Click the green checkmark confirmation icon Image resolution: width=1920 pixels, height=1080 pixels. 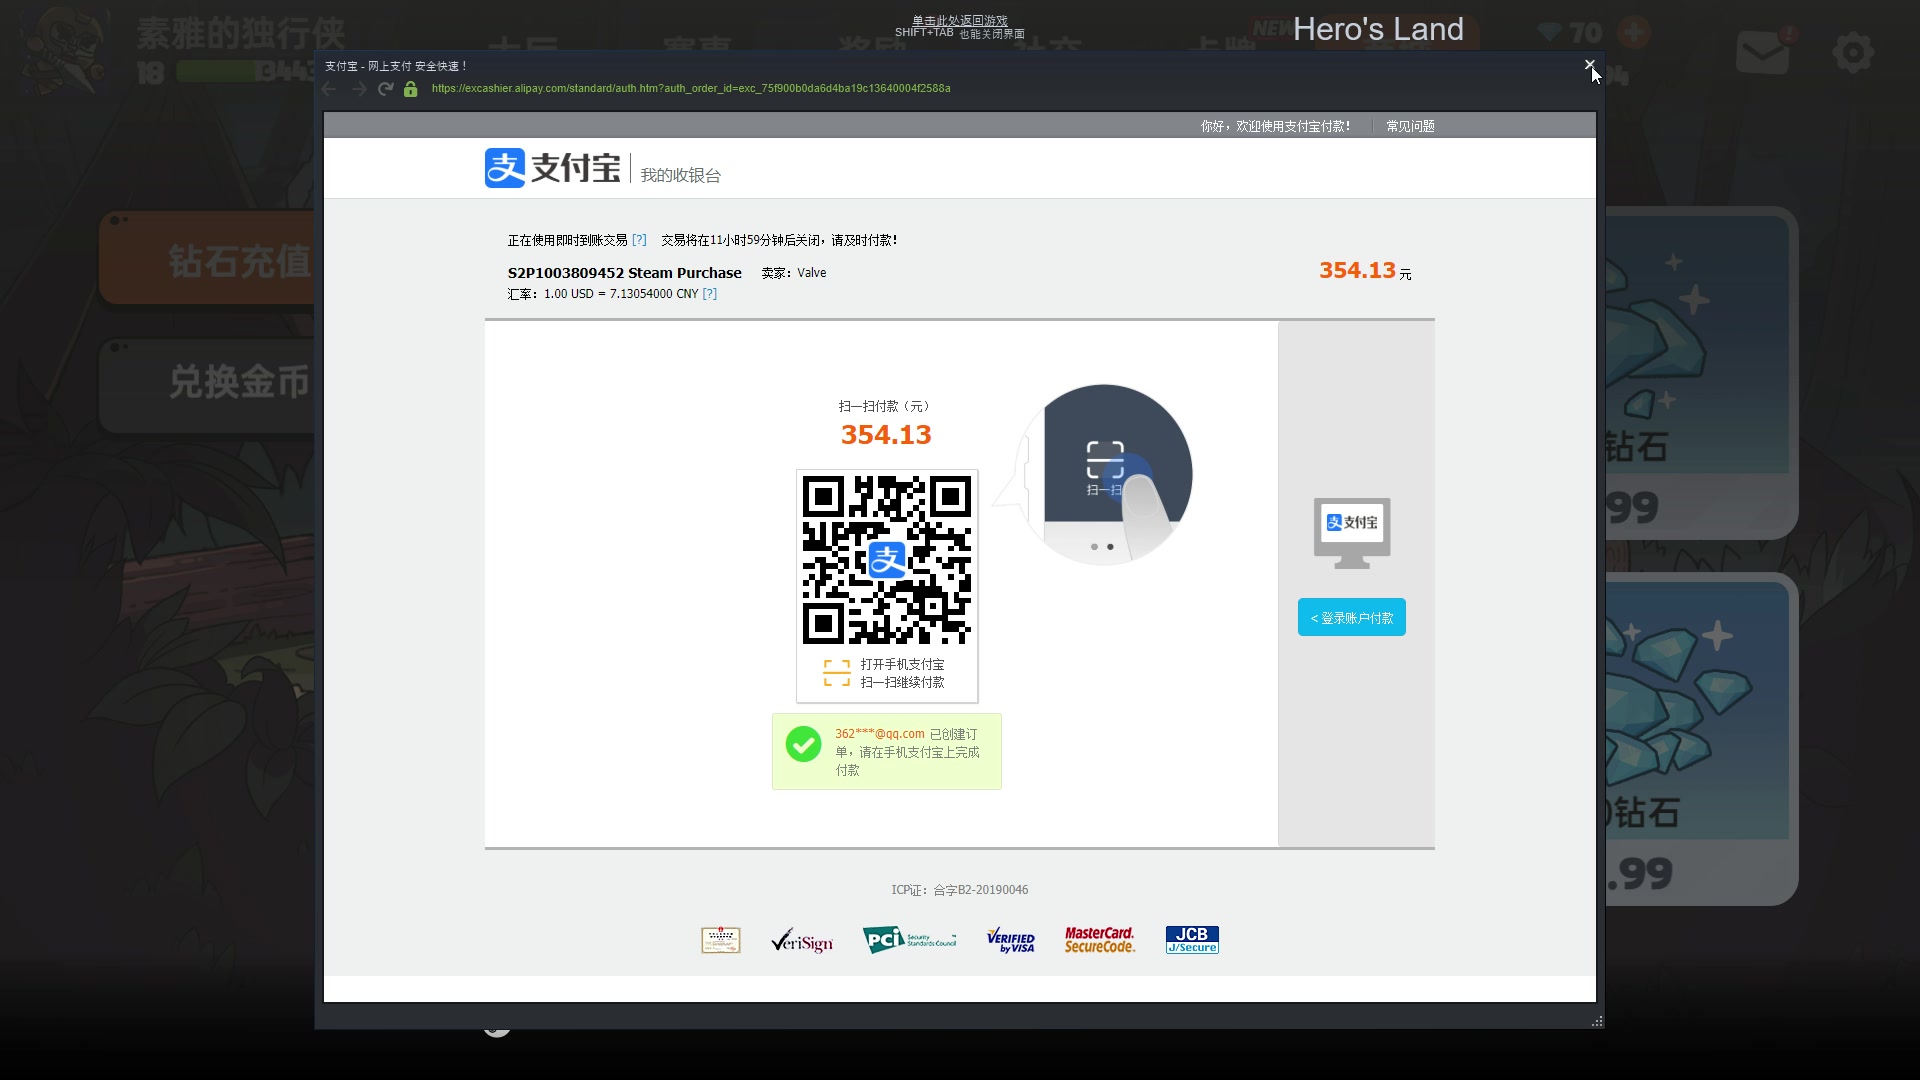[x=803, y=744]
